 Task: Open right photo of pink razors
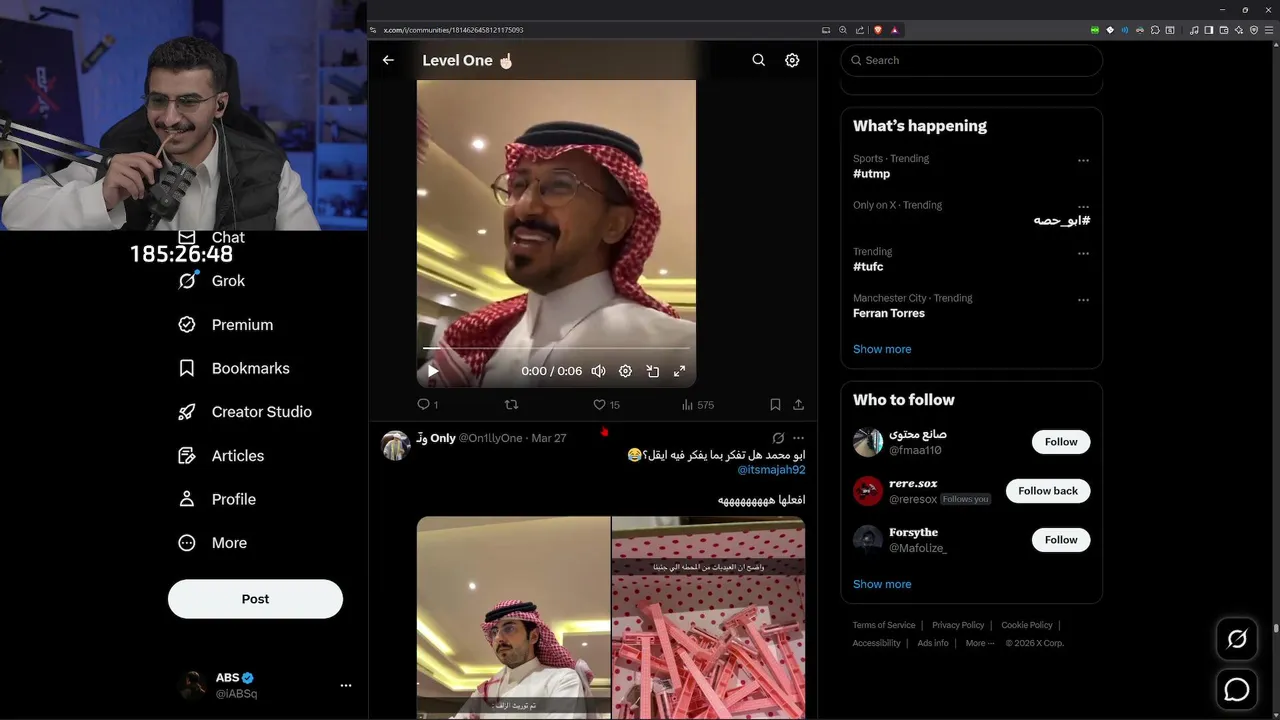709,617
